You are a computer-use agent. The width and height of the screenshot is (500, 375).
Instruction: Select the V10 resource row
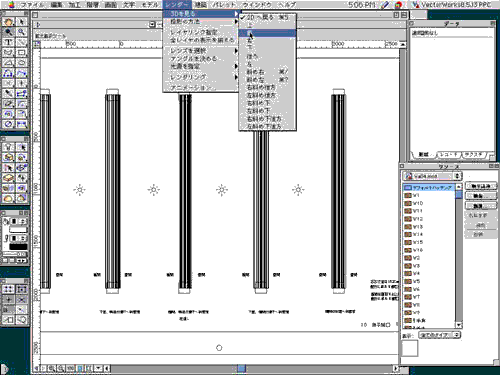[429, 203]
